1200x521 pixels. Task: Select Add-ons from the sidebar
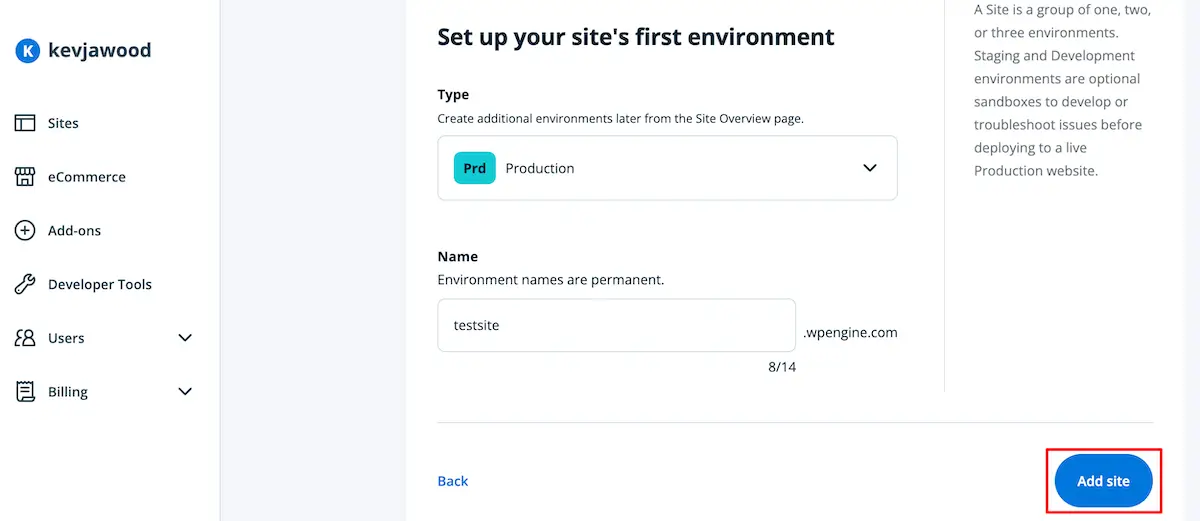click(75, 231)
